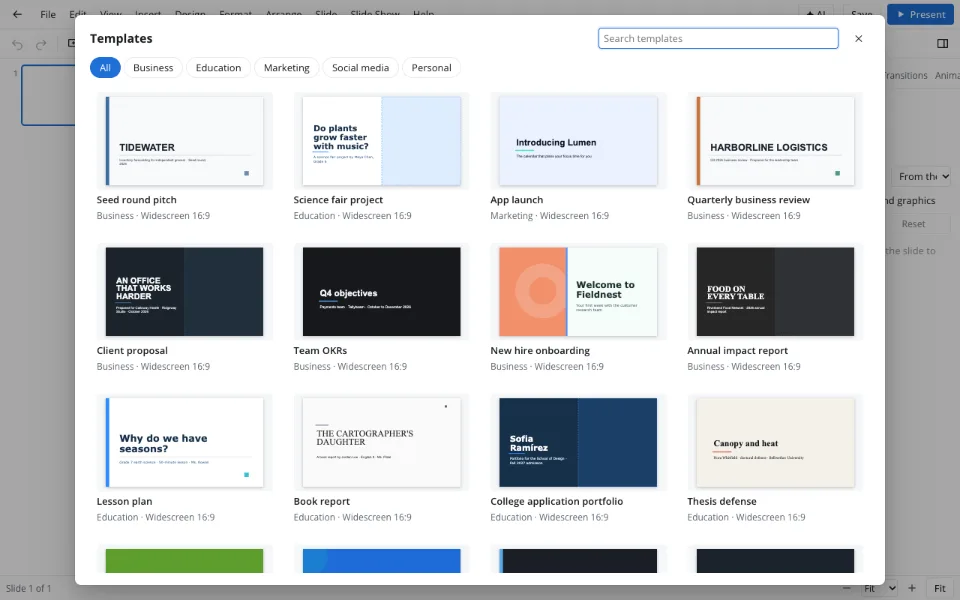This screenshot has height=600, width=960.
Task: Open the 'From the' dropdown in the side panel
Action: (921, 176)
